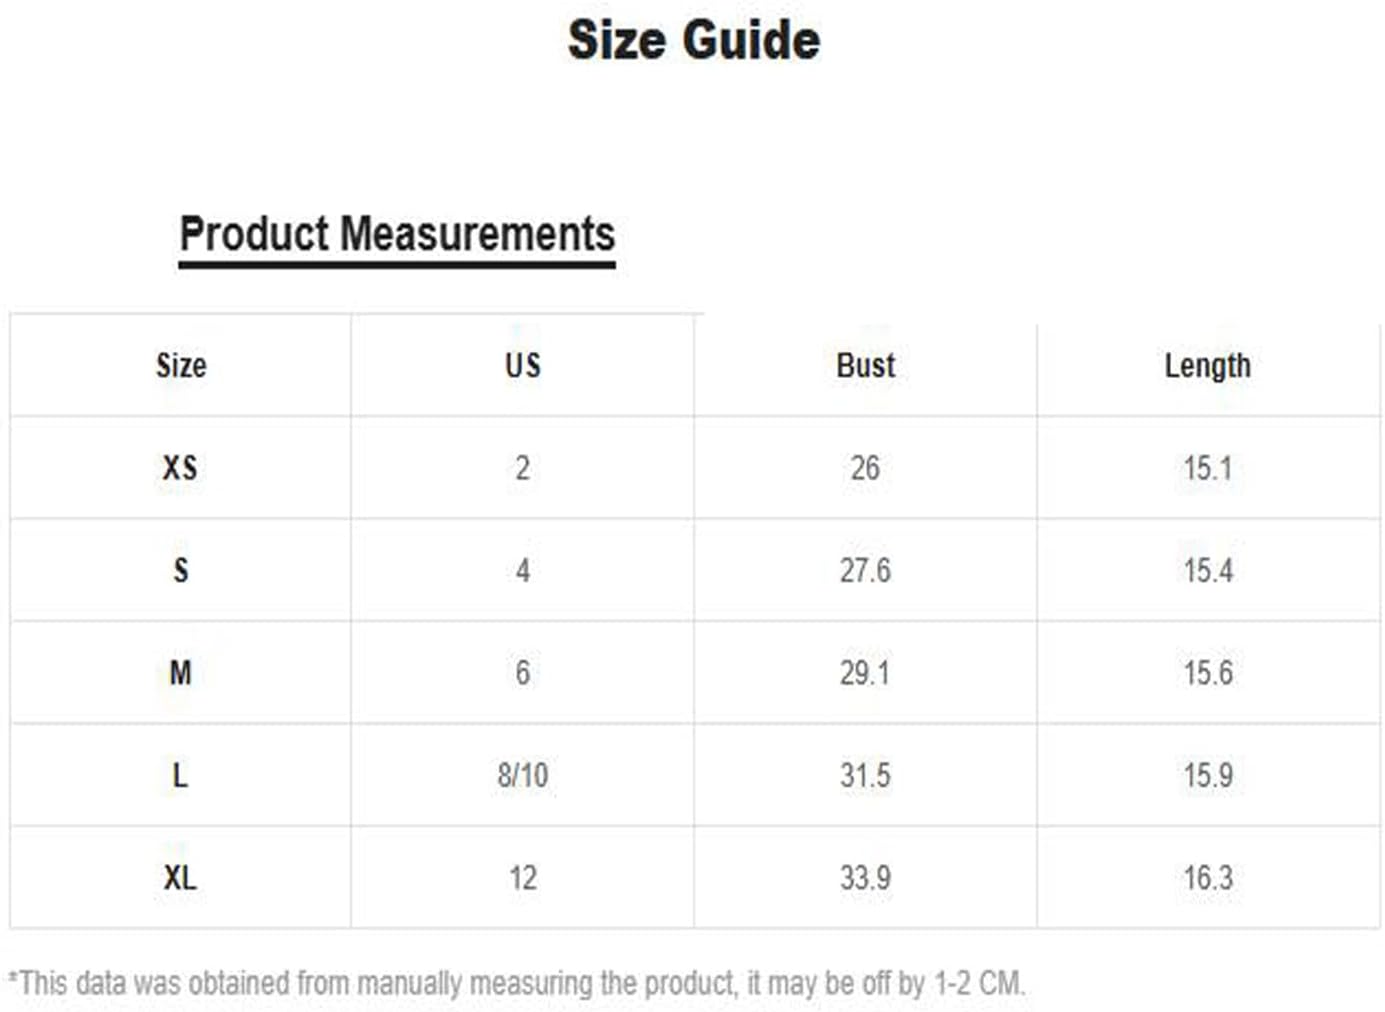The height and width of the screenshot is (1012, 1385).
Task: Click the 27.6 bust value cell
Action: tap(865, 570)
